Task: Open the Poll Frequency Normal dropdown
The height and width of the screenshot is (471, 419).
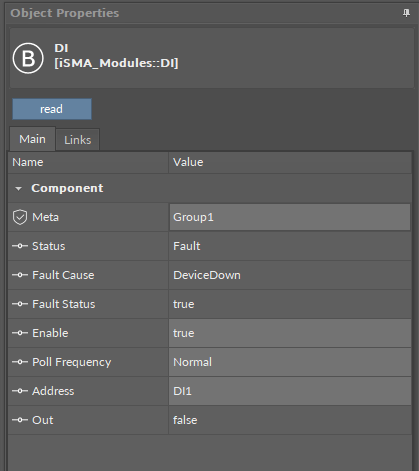Action: click(x=290, y=362)
